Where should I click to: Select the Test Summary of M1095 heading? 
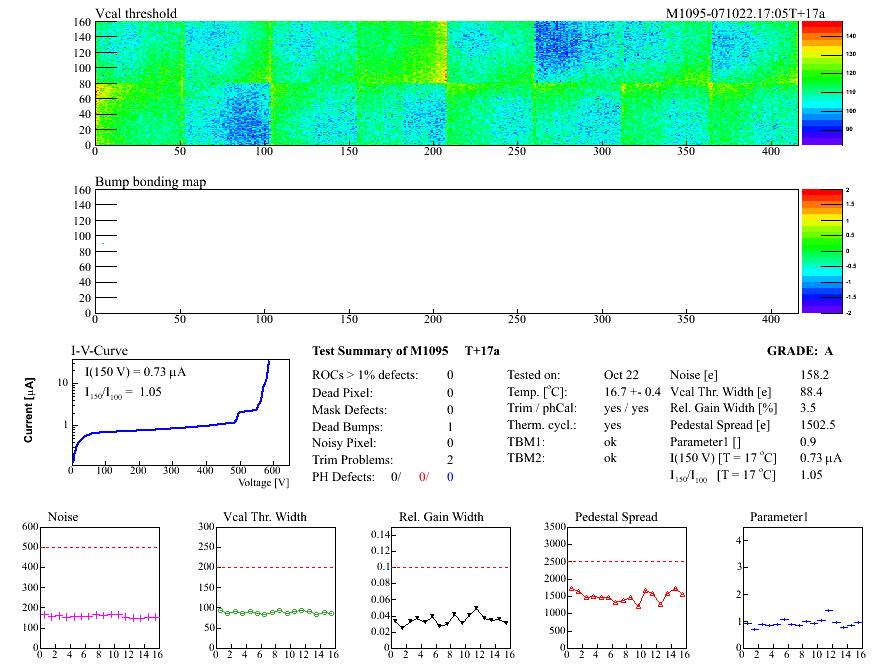point(380,351)
